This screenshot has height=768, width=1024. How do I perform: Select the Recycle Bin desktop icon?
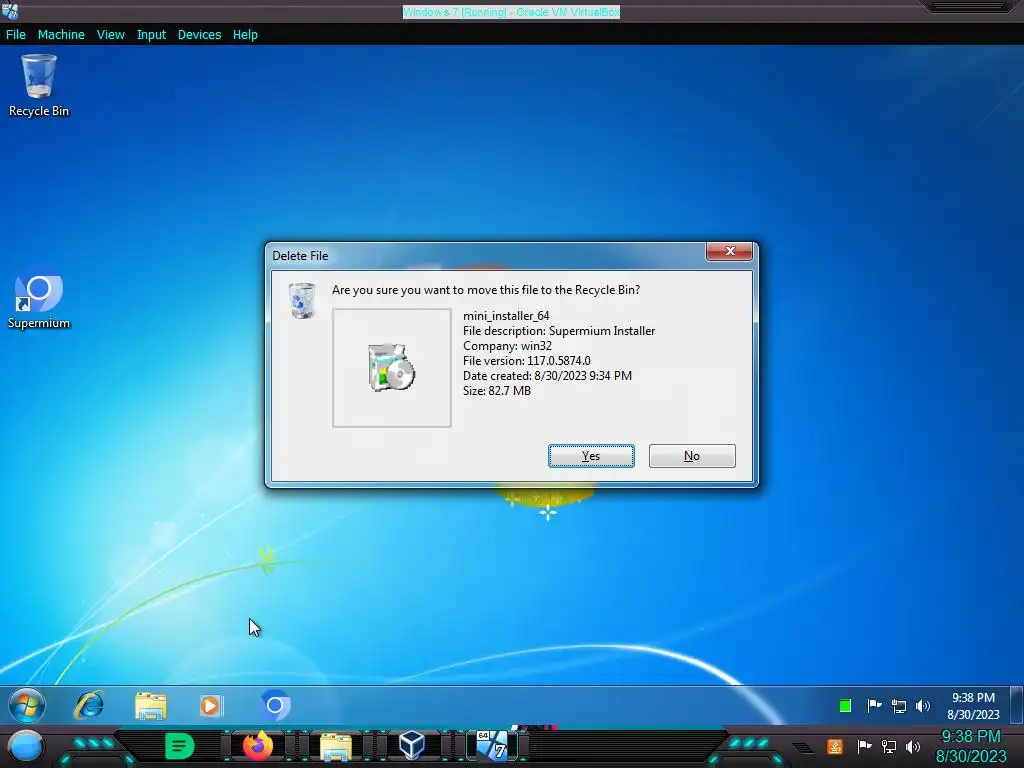pyautogui.click(x=39, y=86)
